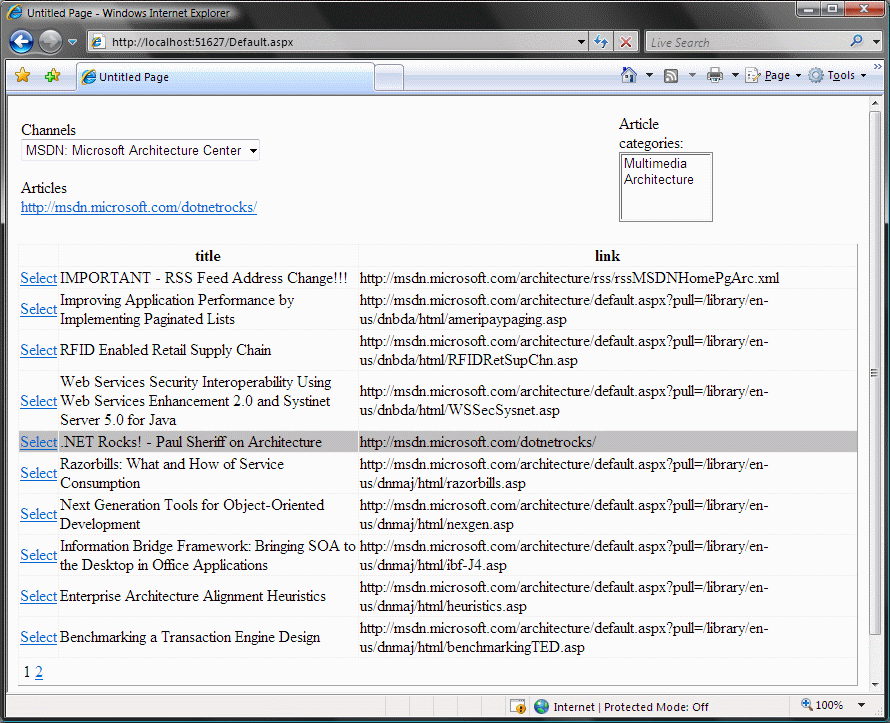The image size is (890, 723).
Task: Stop loading with the red X icon
Action: (x=626, y=42)
